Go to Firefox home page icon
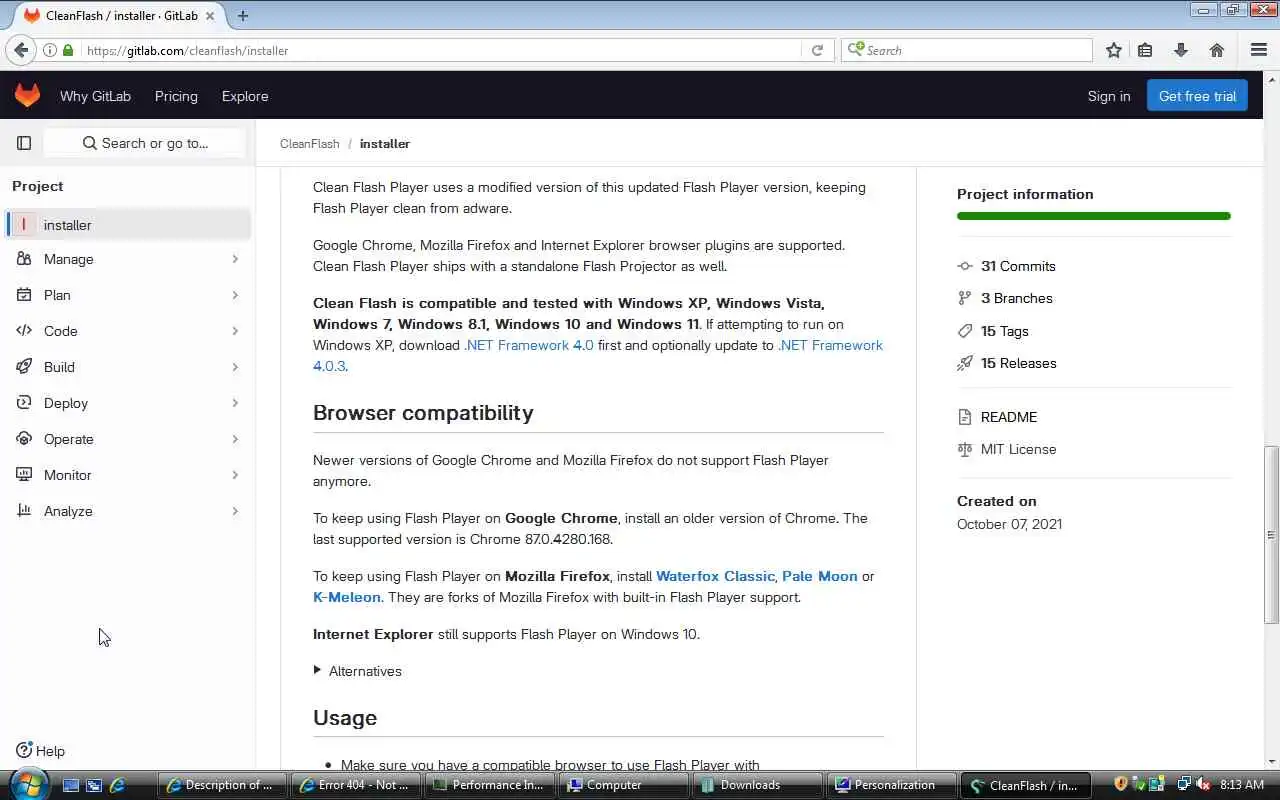 (1217, 50)
